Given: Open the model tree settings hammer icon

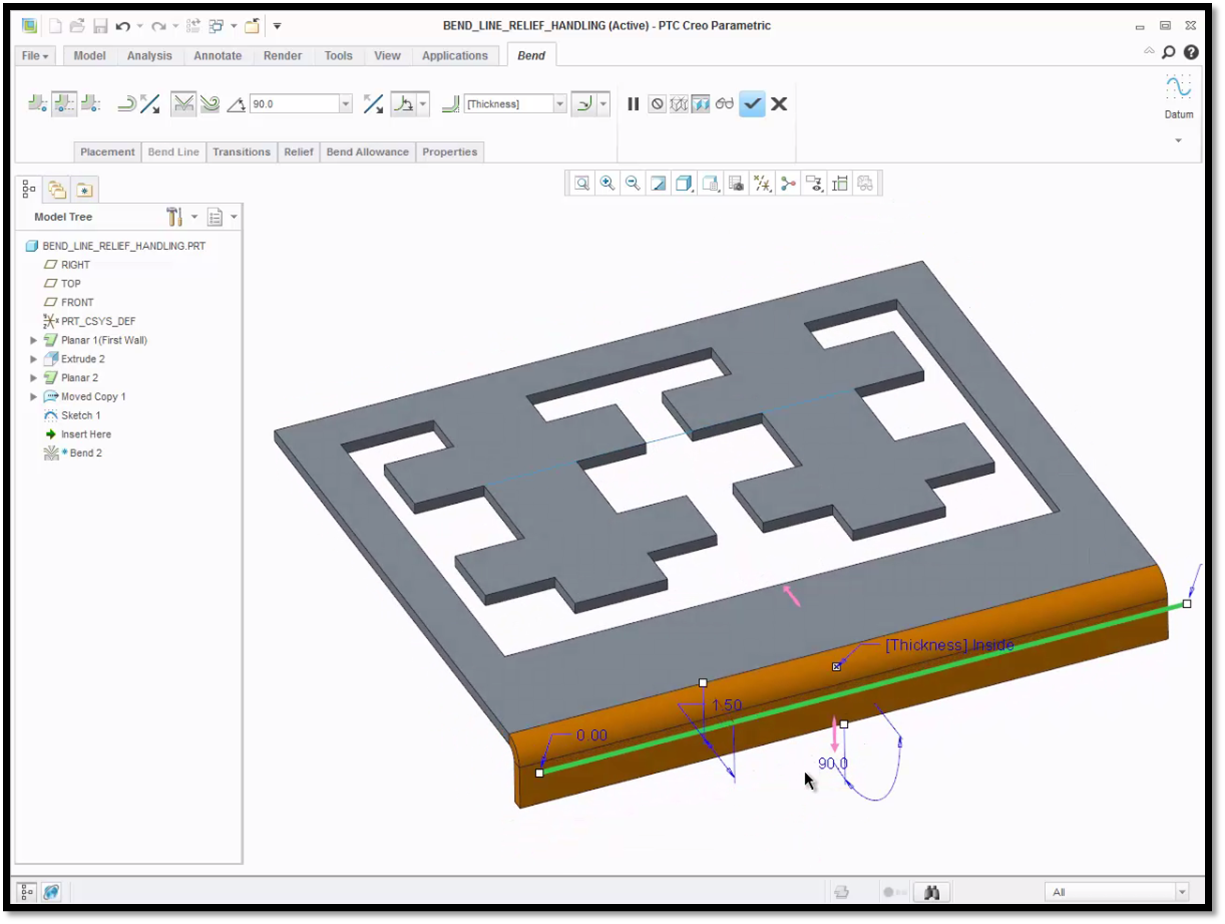Looking at the screenshot, I should (x=174, y=217).
